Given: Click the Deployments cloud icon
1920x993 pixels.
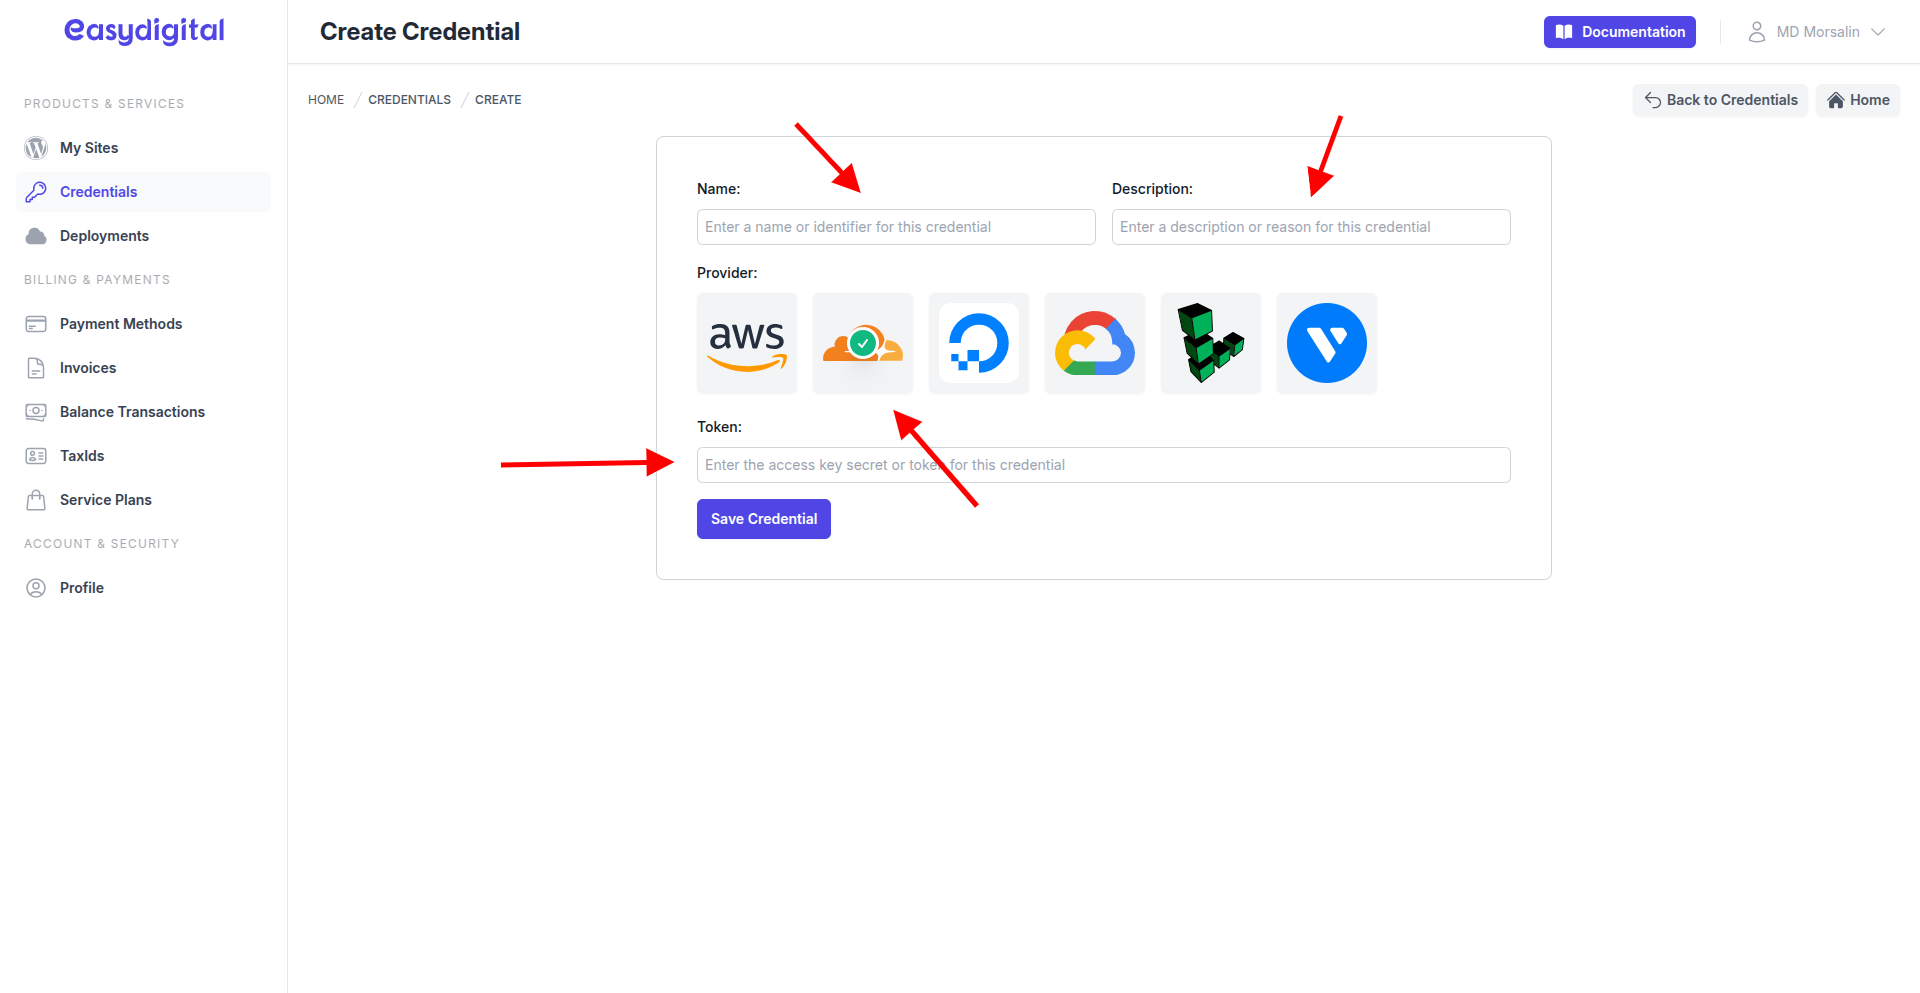Looking at the screenshot, I should (36, 235).
